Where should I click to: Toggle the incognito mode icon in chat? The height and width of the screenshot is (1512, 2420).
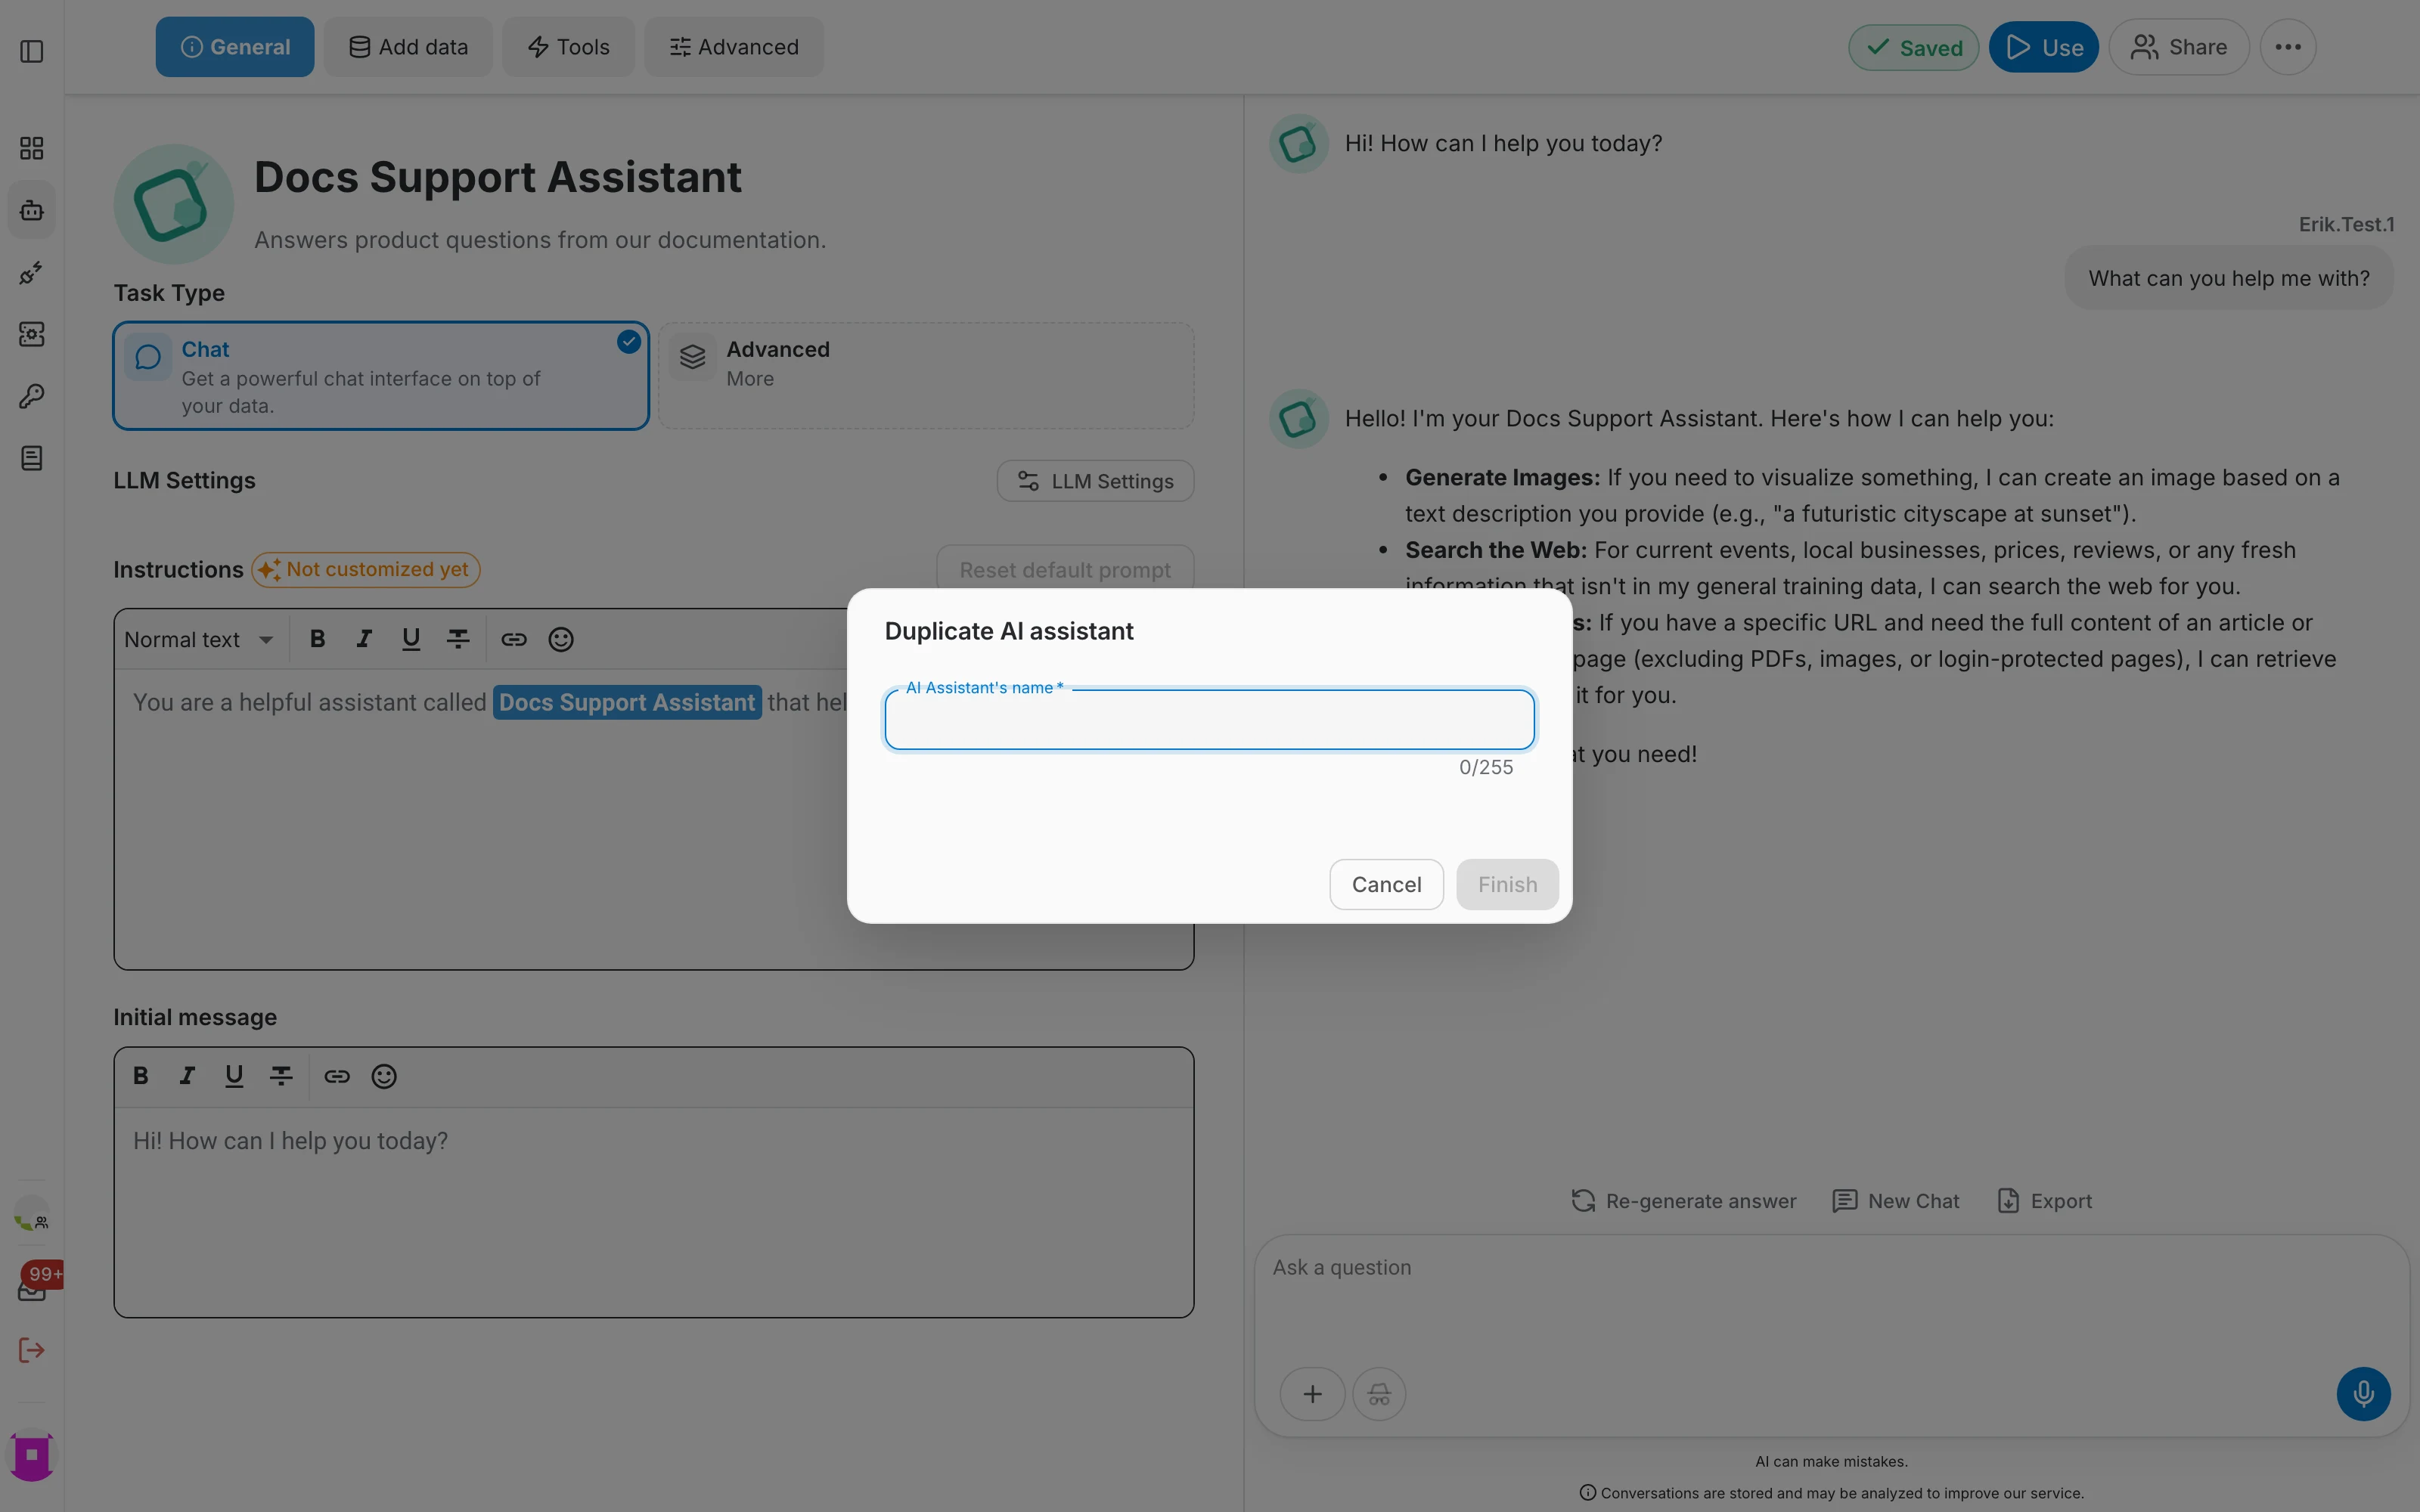click(1379, 1393)
